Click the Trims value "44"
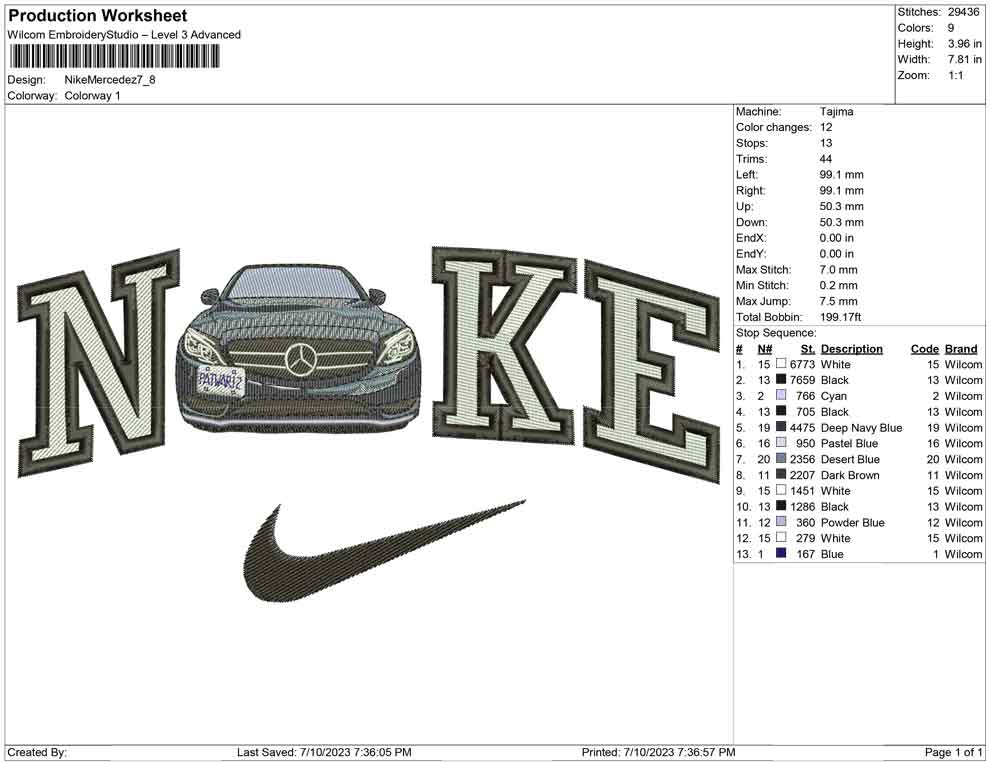 (826, 158)
